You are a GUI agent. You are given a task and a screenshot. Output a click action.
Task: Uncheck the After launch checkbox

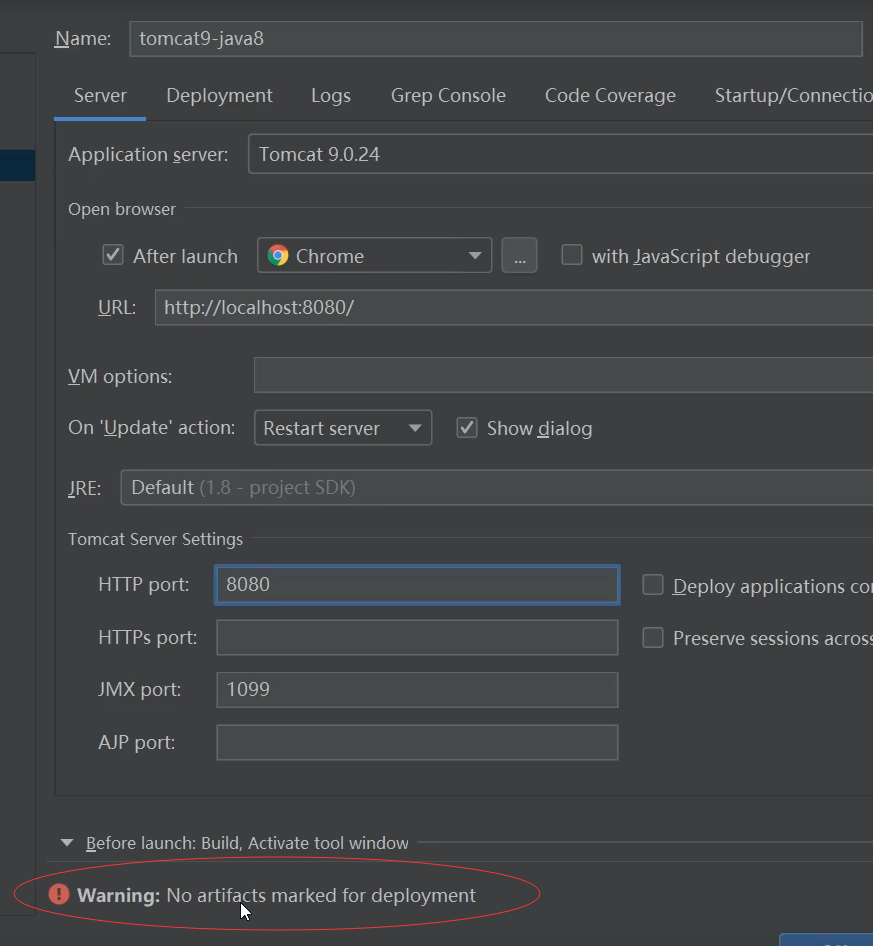point(113,255)
